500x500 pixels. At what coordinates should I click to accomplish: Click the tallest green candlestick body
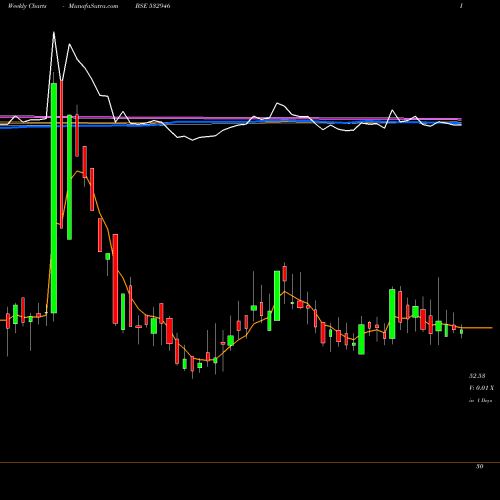(x=54, y=198)
